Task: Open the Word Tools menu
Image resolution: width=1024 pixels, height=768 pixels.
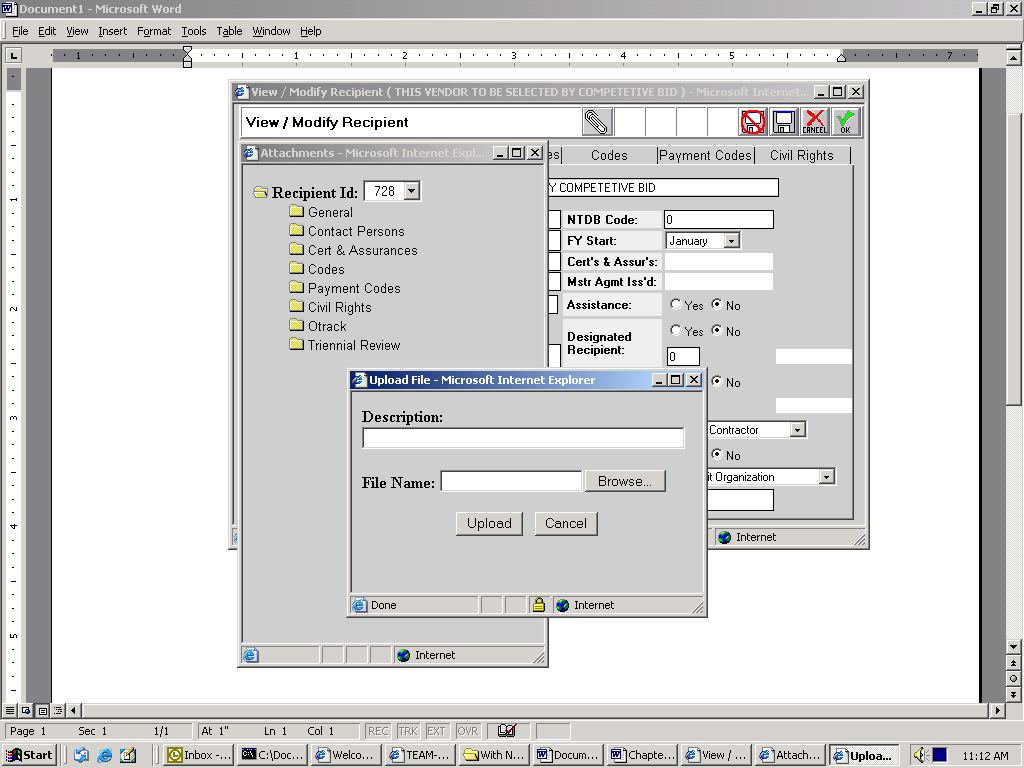Action: pyautogui.click(x=194, y=31)
